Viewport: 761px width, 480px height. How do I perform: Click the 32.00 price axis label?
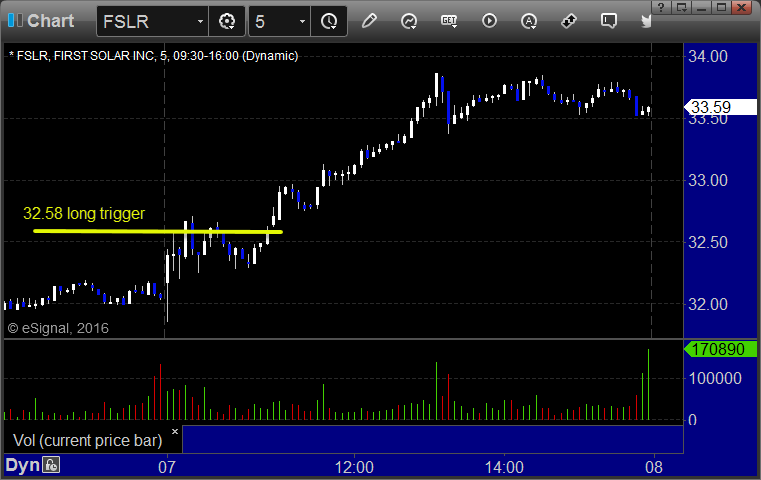pos(708,304)
